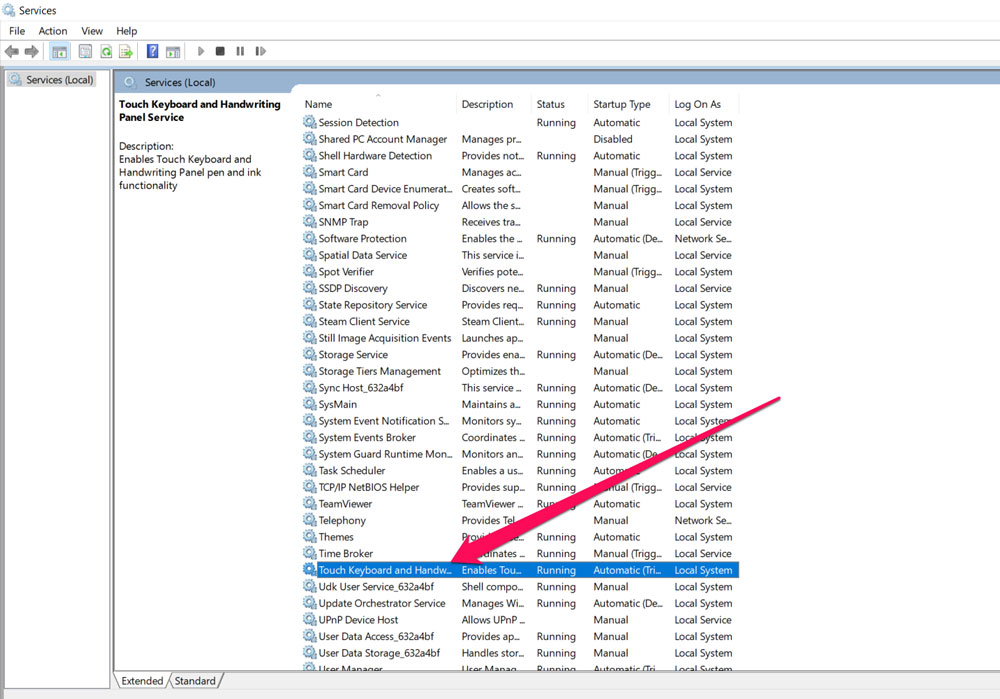Toggle the Show/Hide Action Pane icon
The width and height of the screenshot is (1000, 699).
(173, 52)
